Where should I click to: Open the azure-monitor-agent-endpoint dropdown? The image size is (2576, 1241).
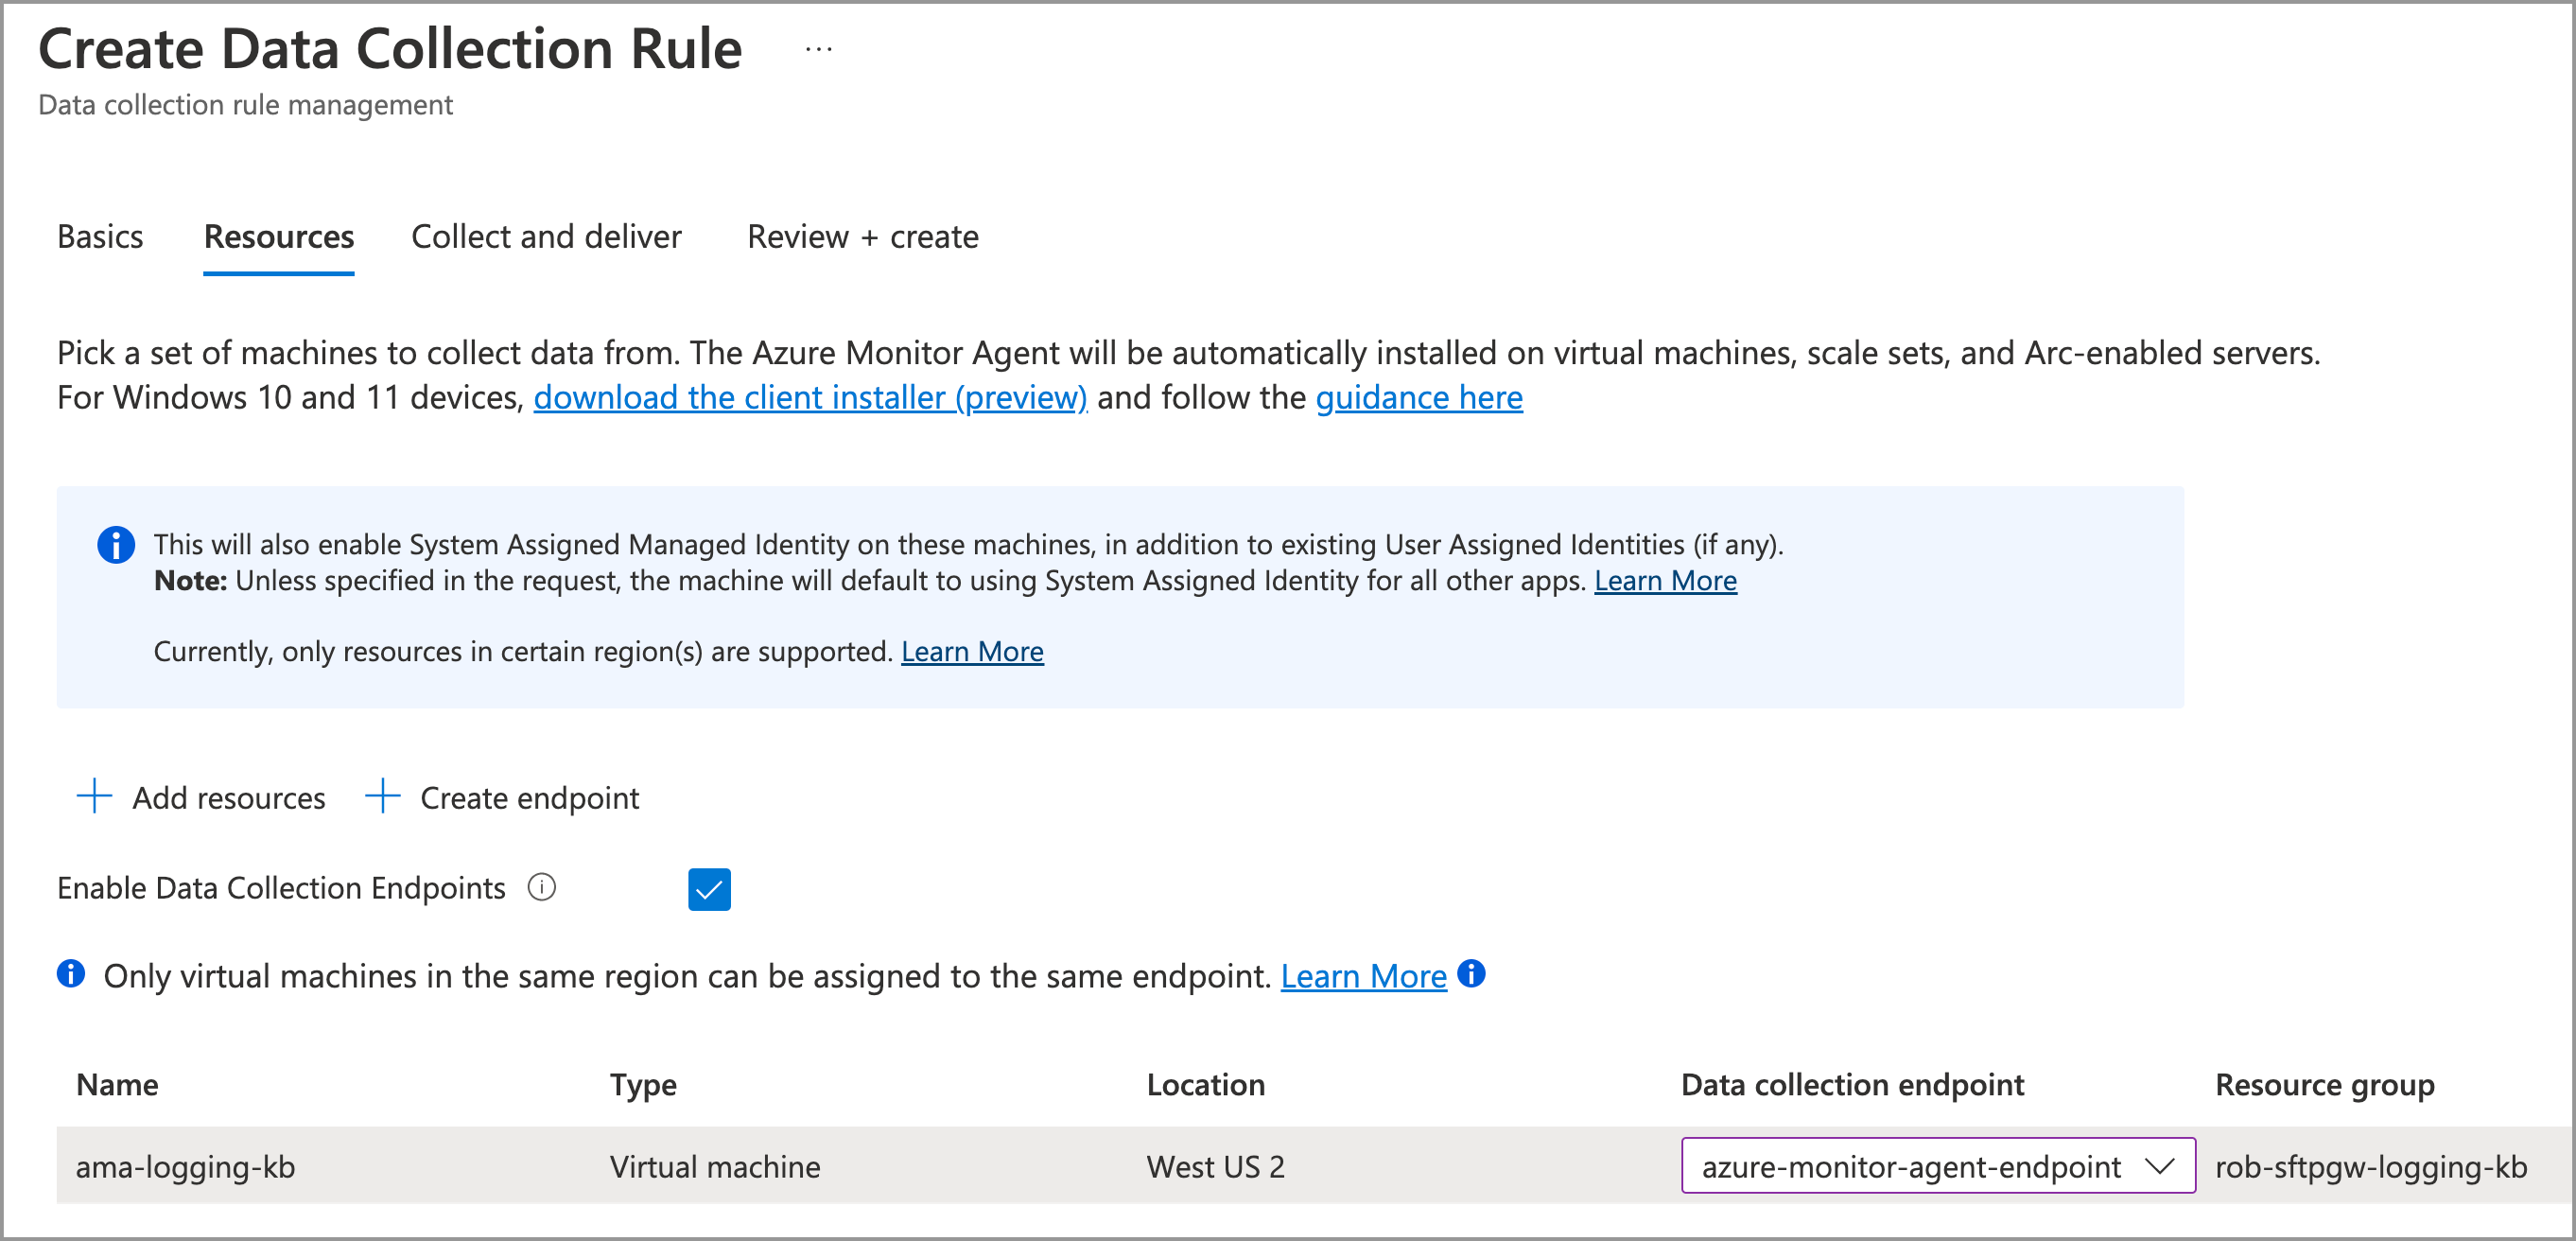[1938, 1166]
